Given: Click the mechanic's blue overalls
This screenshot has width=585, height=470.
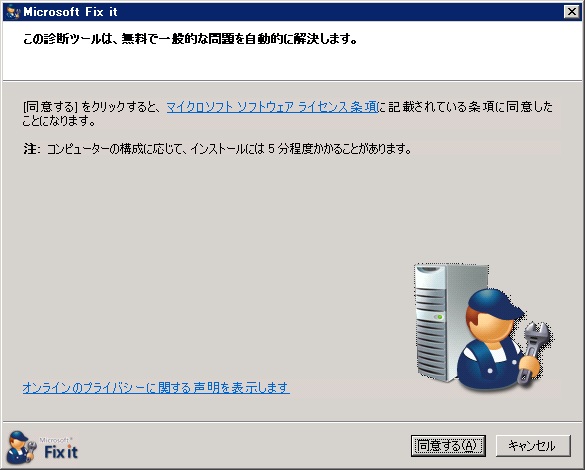Looking at the screenshot, I should pyautogui.click(x=489, y=367).
